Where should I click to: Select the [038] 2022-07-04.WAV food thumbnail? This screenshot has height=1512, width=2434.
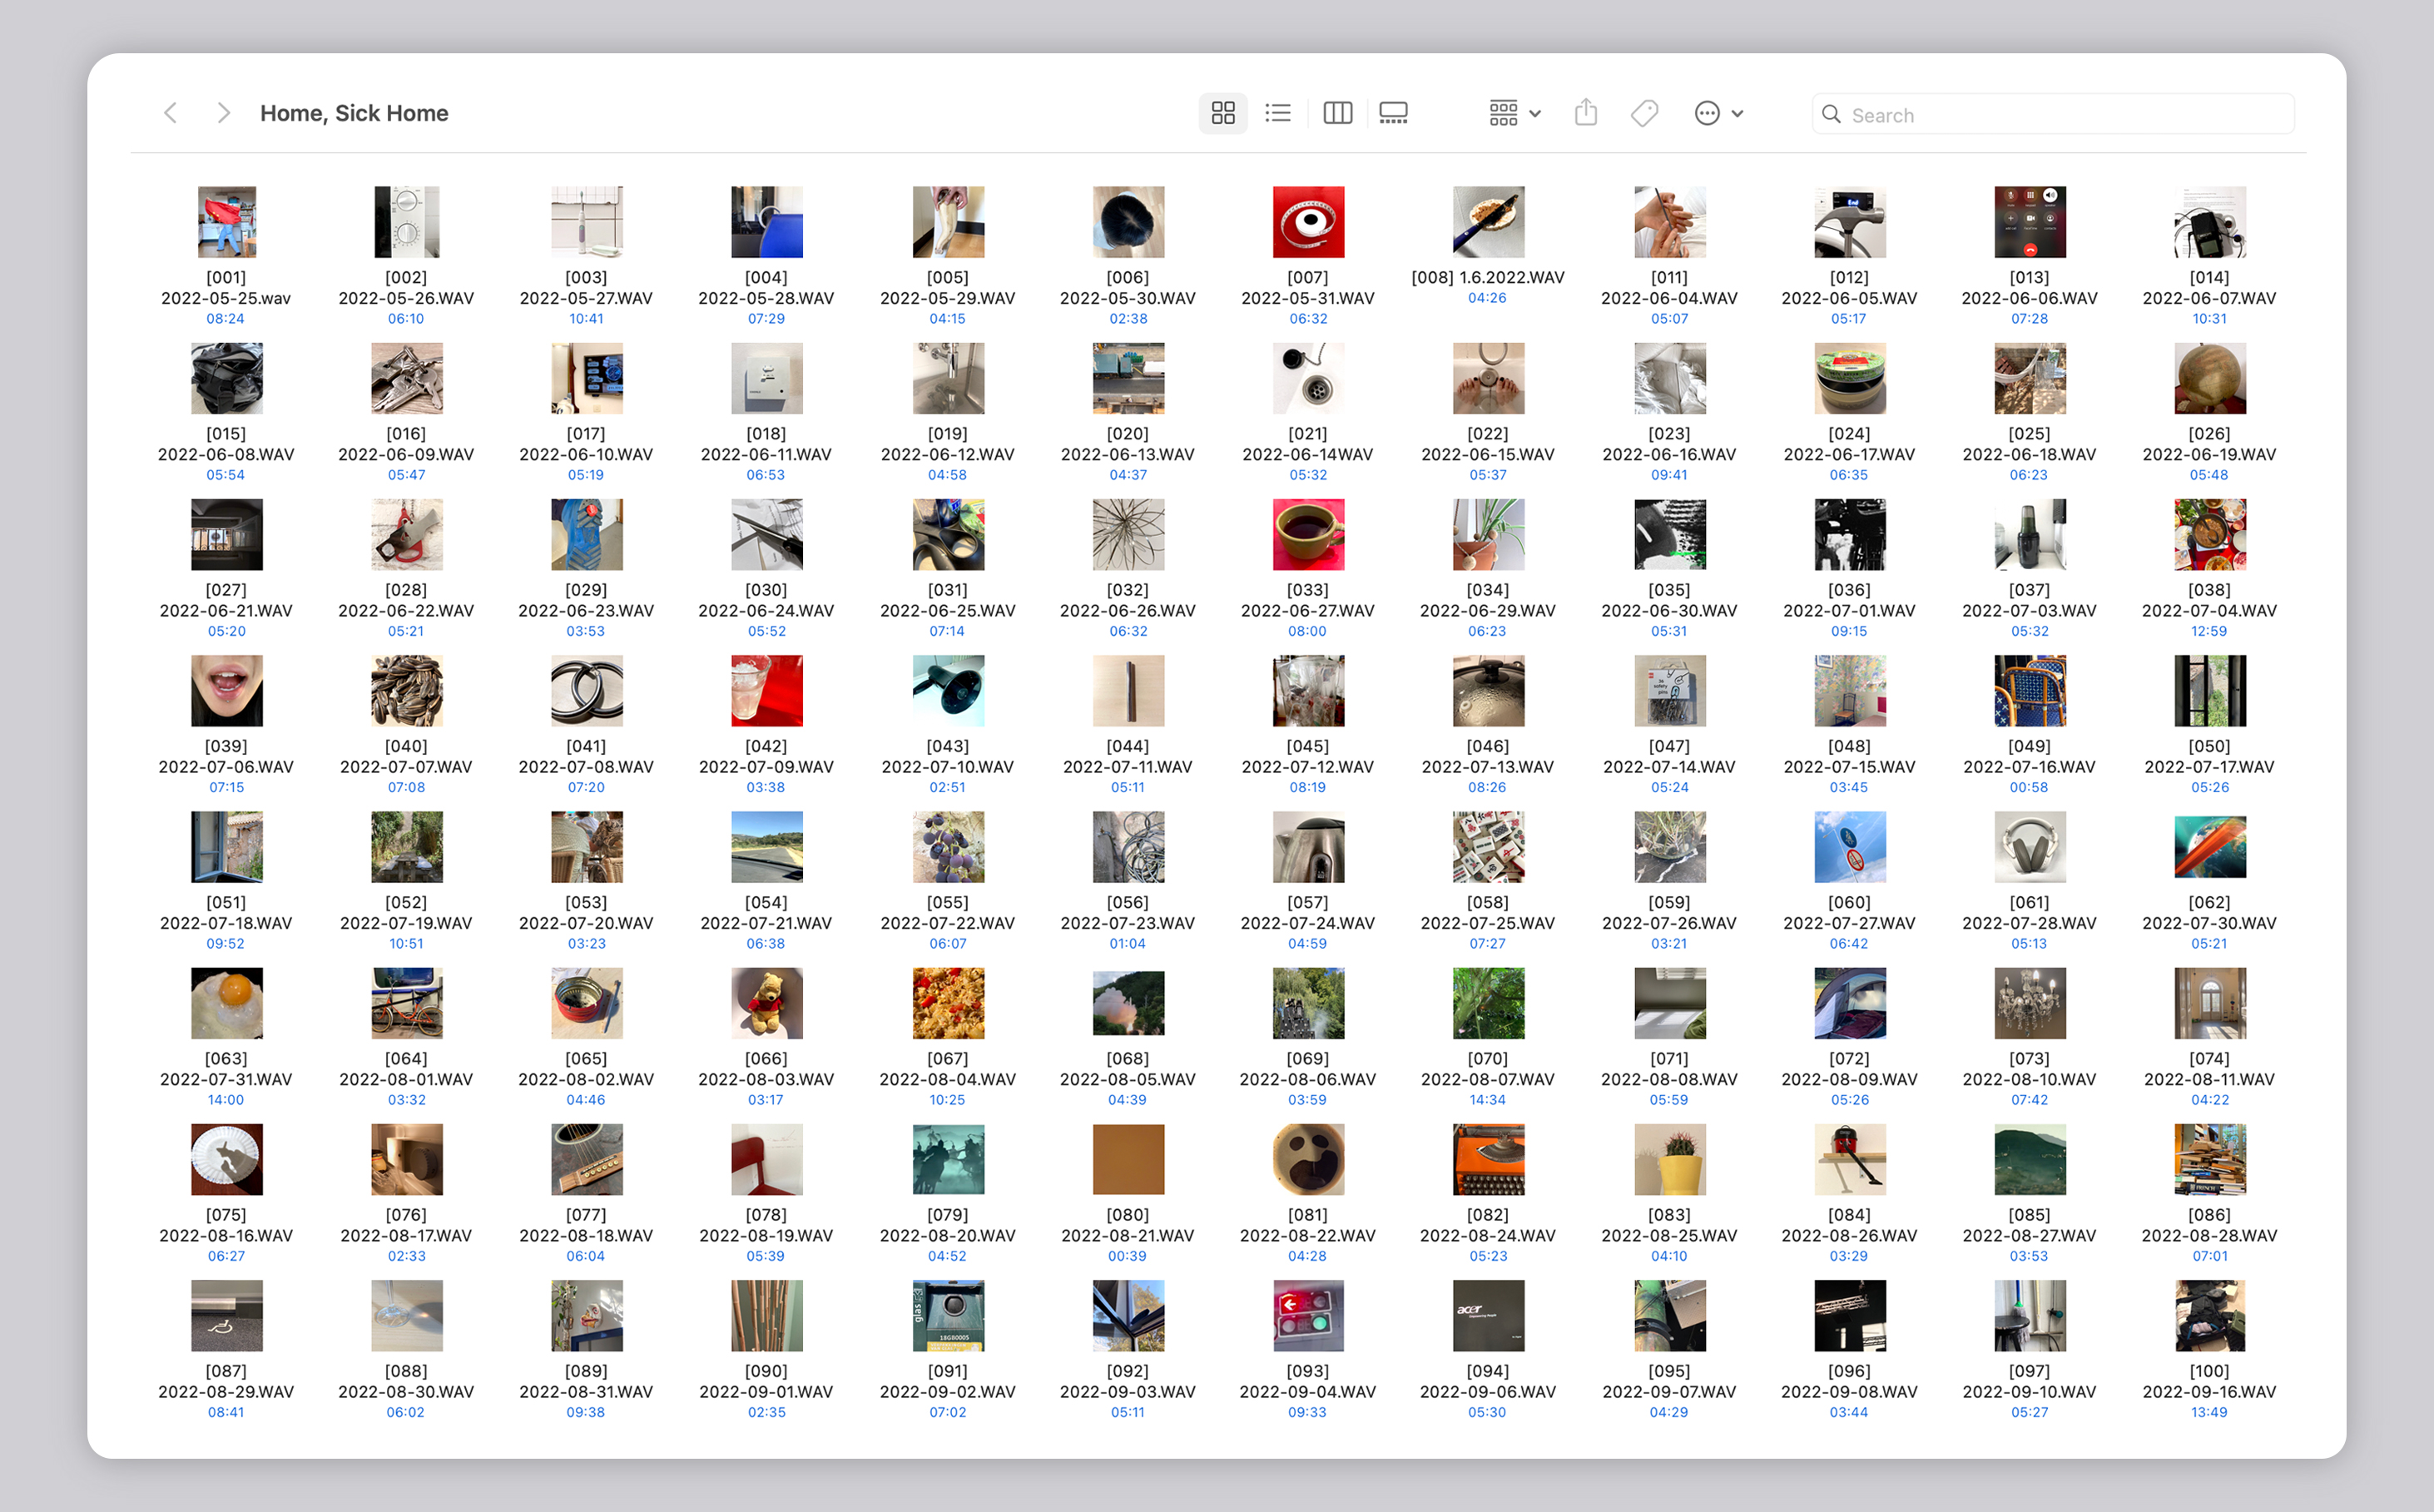pos(2209,534)
